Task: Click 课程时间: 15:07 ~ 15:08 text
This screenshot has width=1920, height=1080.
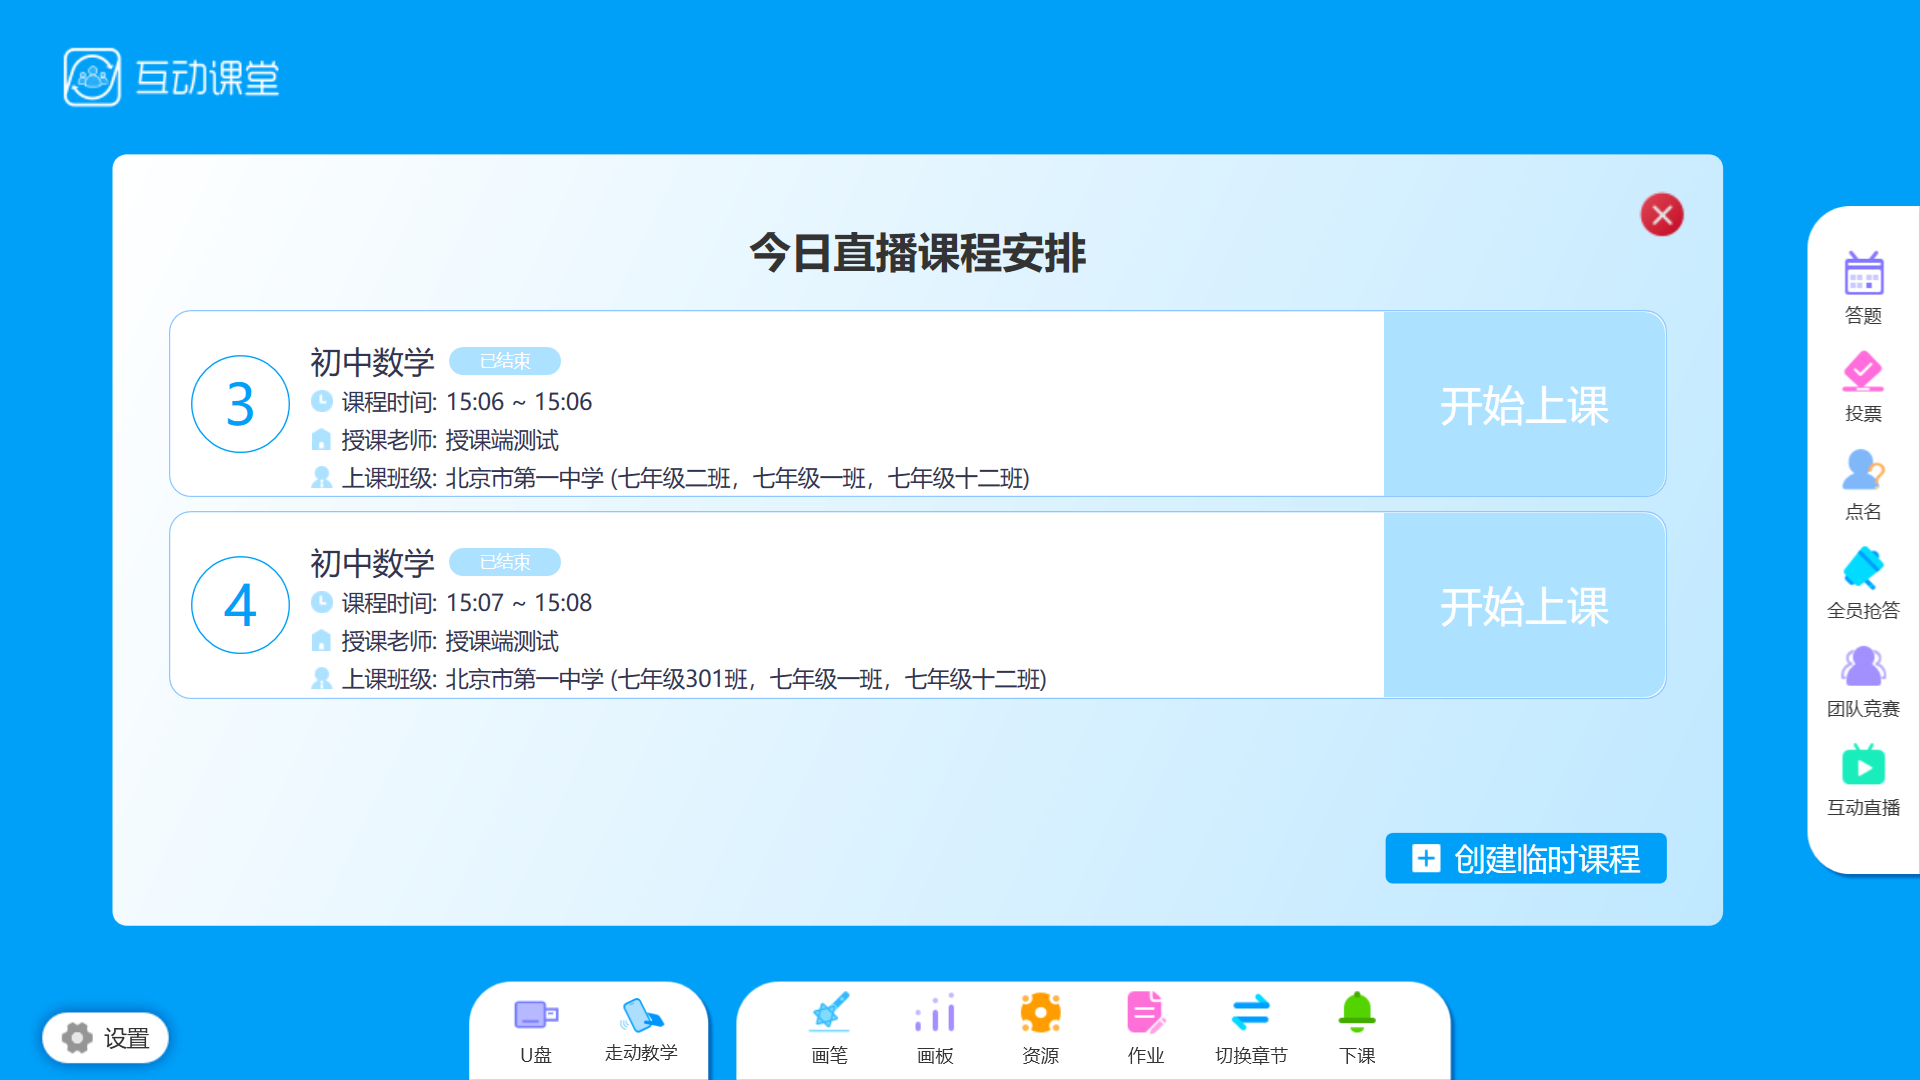Action: click(x=467, y=603)
